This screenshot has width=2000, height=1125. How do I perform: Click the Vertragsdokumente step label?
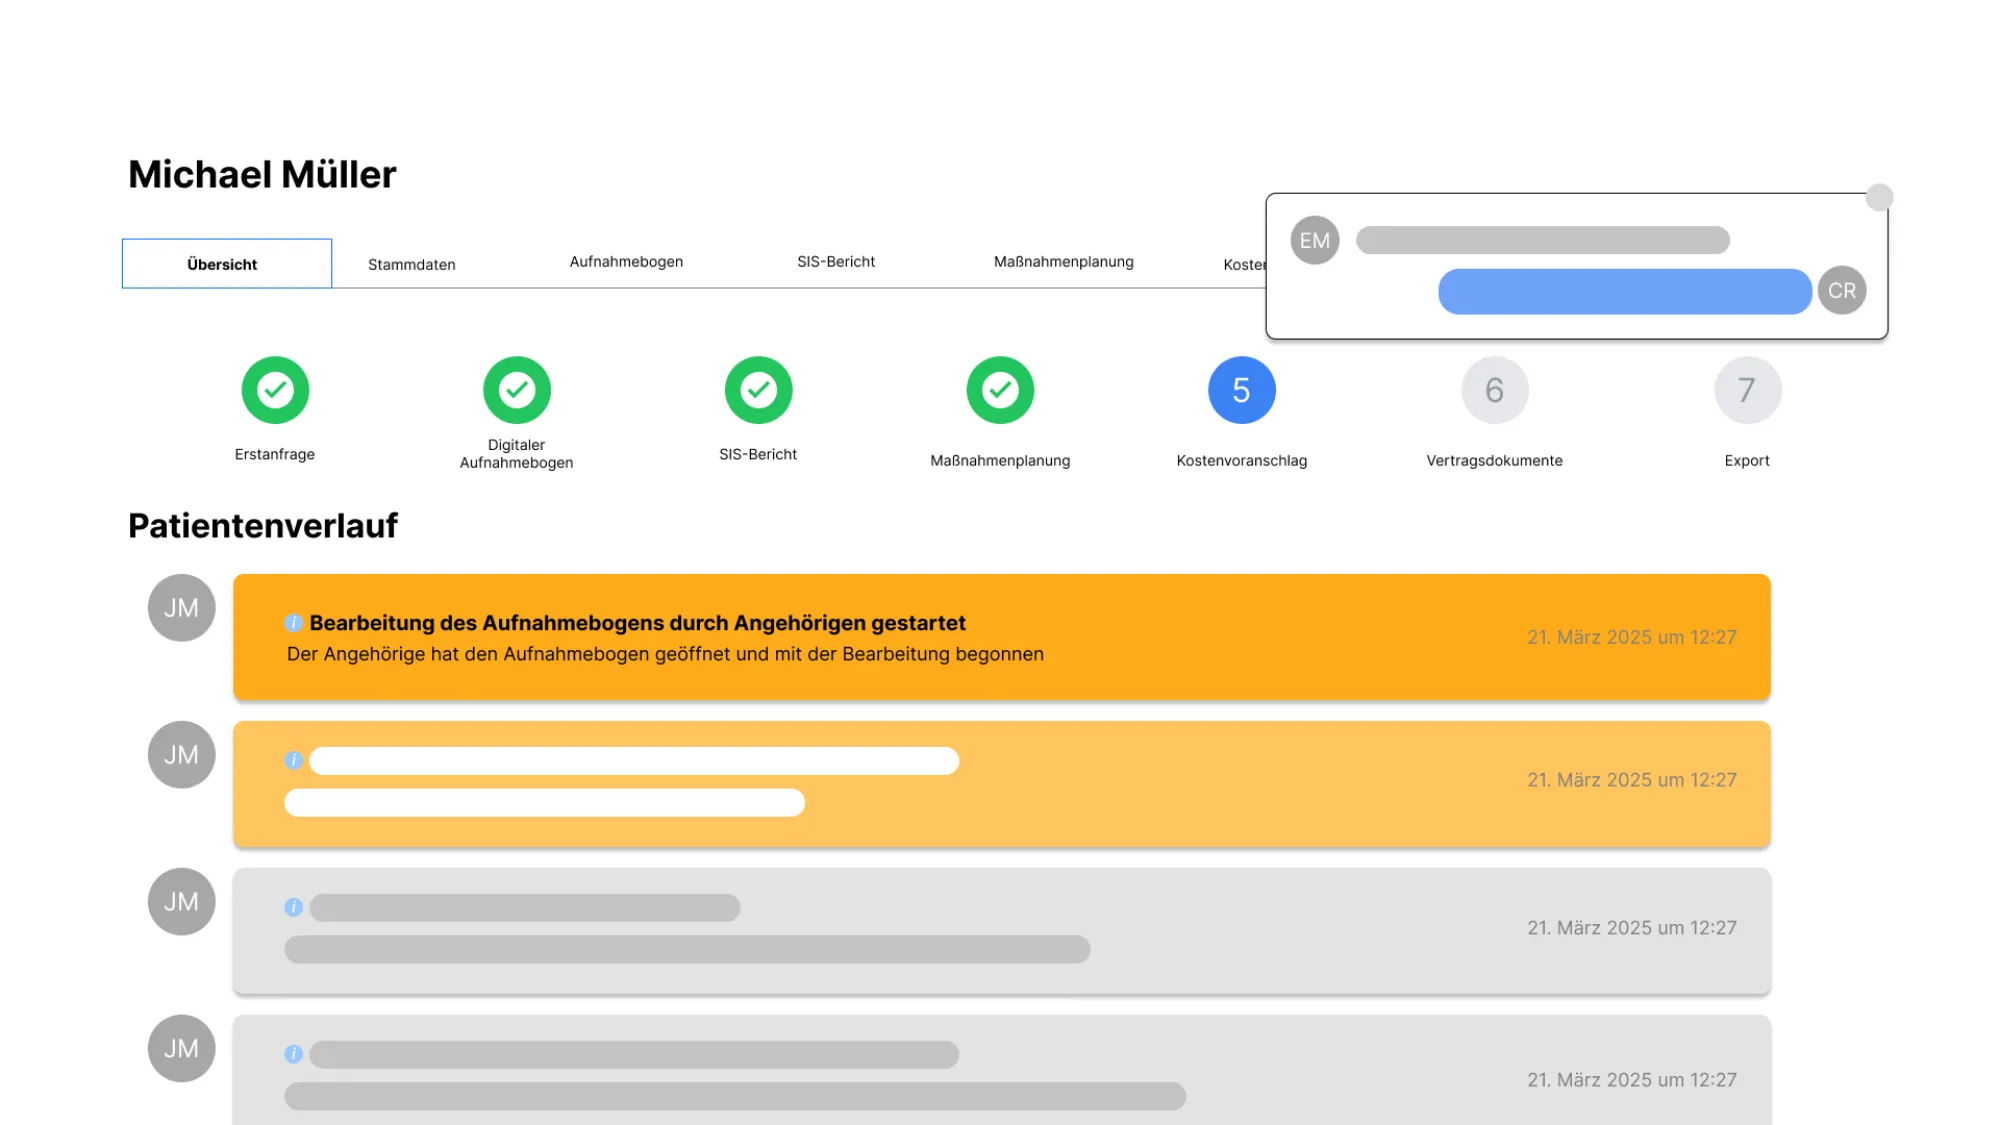point(1495,460)
